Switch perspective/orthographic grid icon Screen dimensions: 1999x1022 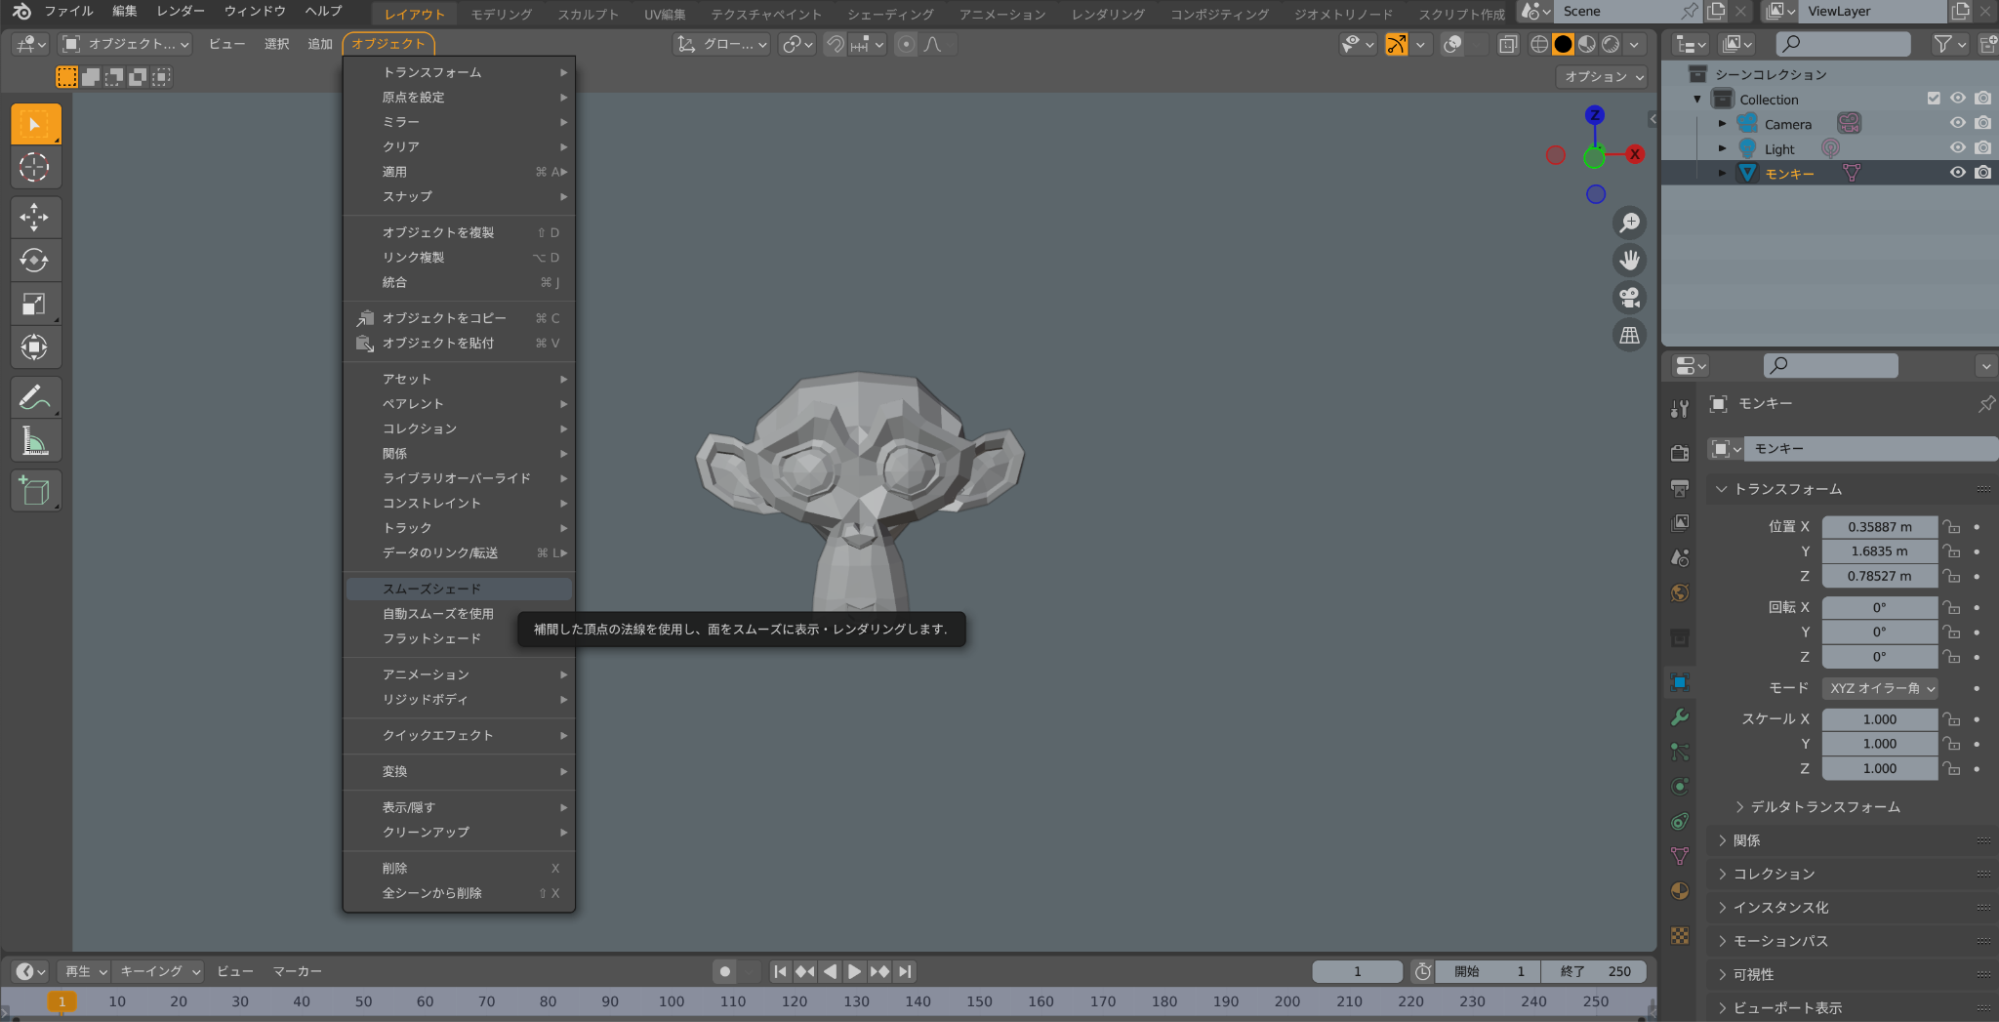click(1630, 335)
